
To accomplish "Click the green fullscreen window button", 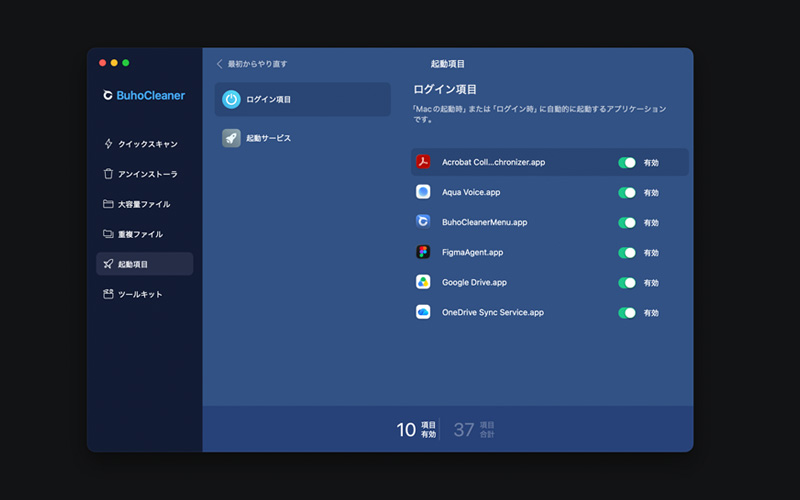I will click(x=126, y=63).
